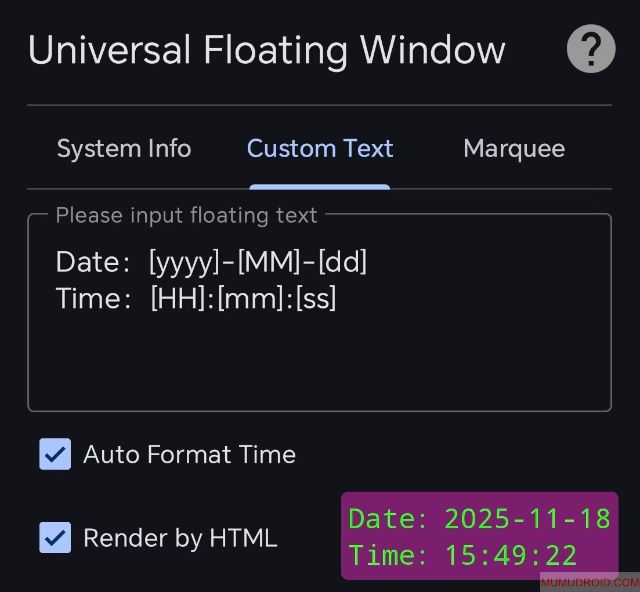Click the [MM] placeholder in the text
Screen dimensions: 640x592
(x=268, y=263)
